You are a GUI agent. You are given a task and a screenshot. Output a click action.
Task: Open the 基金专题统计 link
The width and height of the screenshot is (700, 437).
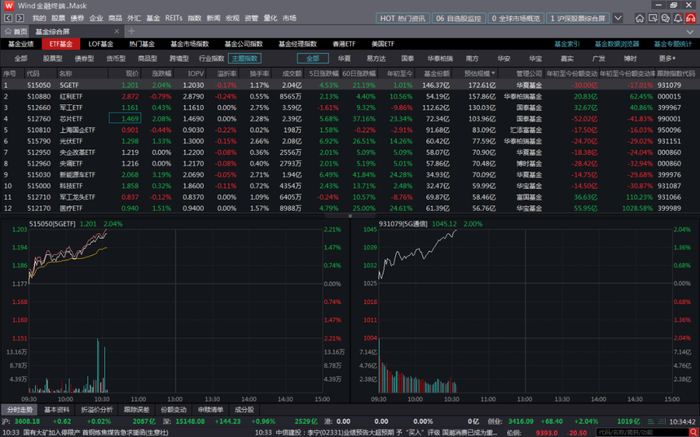click(x=673, y=44)
